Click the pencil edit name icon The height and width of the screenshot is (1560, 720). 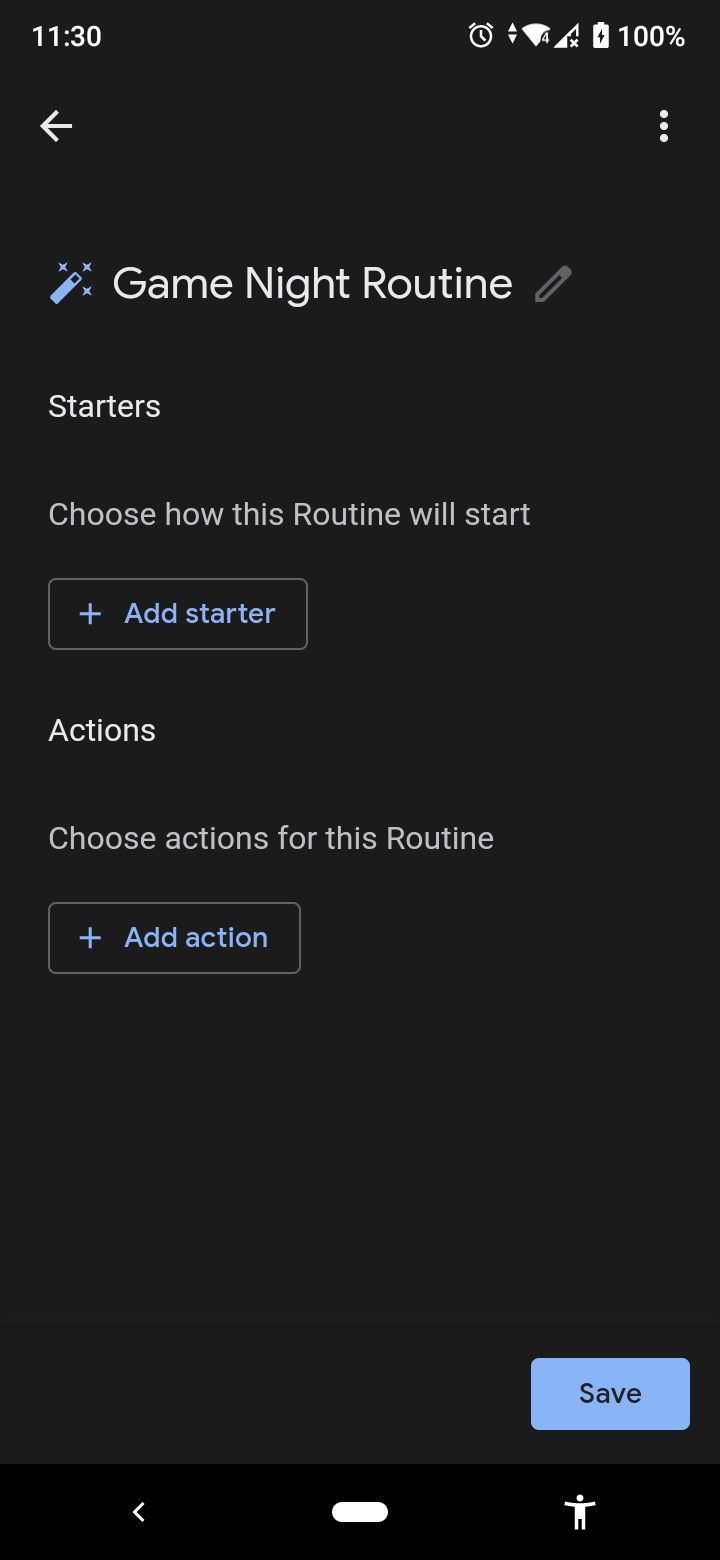click(553, 284)
